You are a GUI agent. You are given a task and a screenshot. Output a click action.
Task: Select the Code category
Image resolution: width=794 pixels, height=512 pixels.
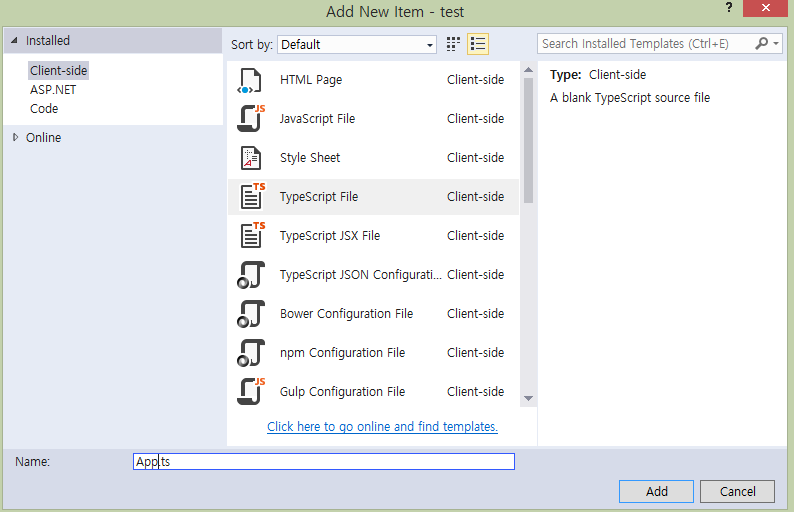tap(44, 109)
